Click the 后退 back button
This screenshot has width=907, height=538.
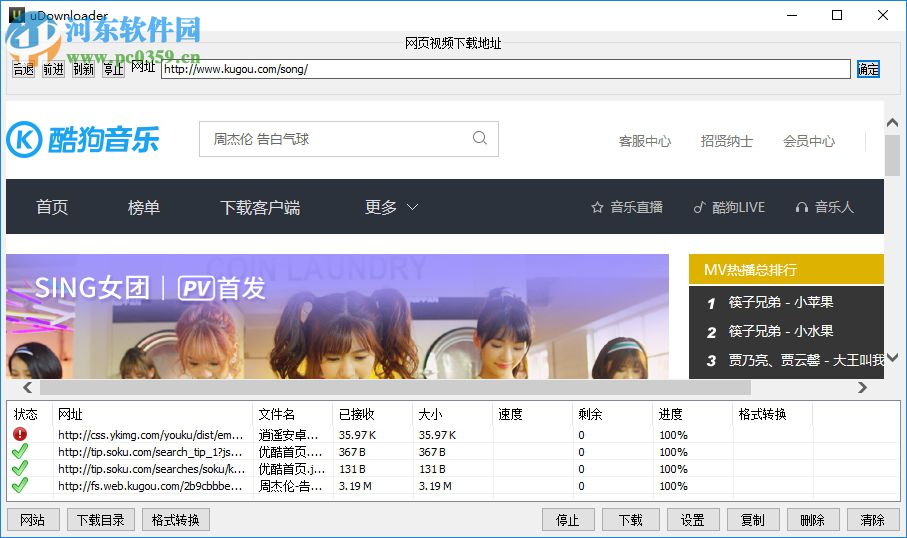coord(23,69)
